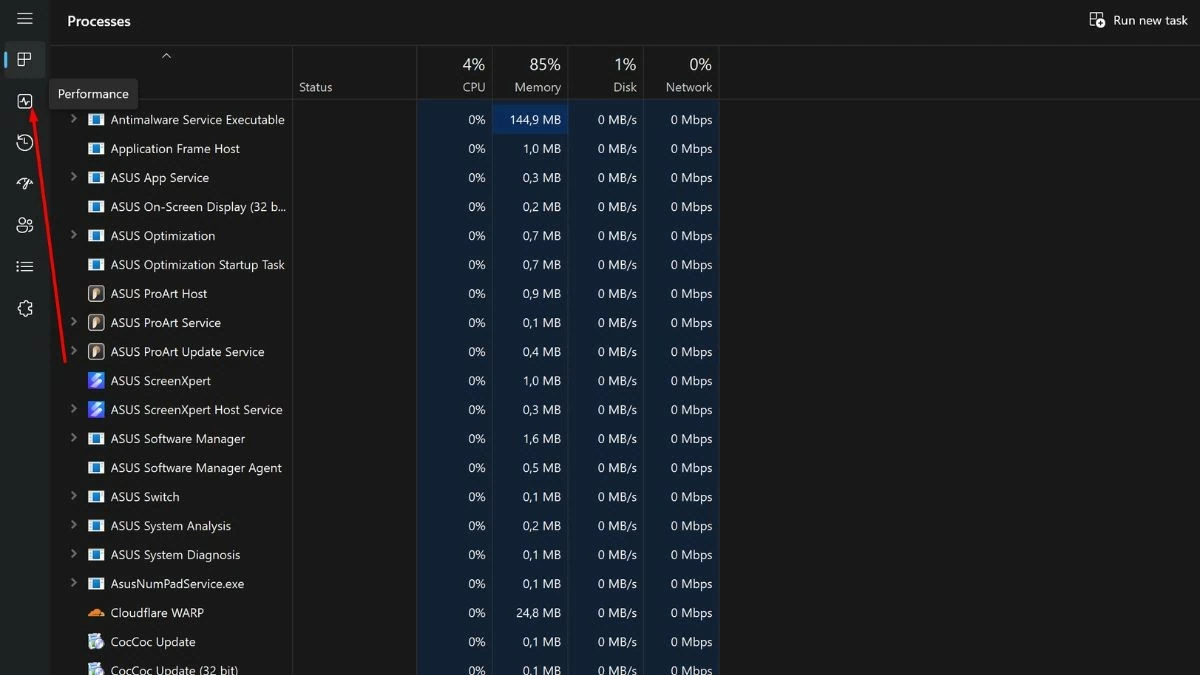
Task: Click the Cloudflare WARP cloud icon
Action: click(x=96, y=613)
